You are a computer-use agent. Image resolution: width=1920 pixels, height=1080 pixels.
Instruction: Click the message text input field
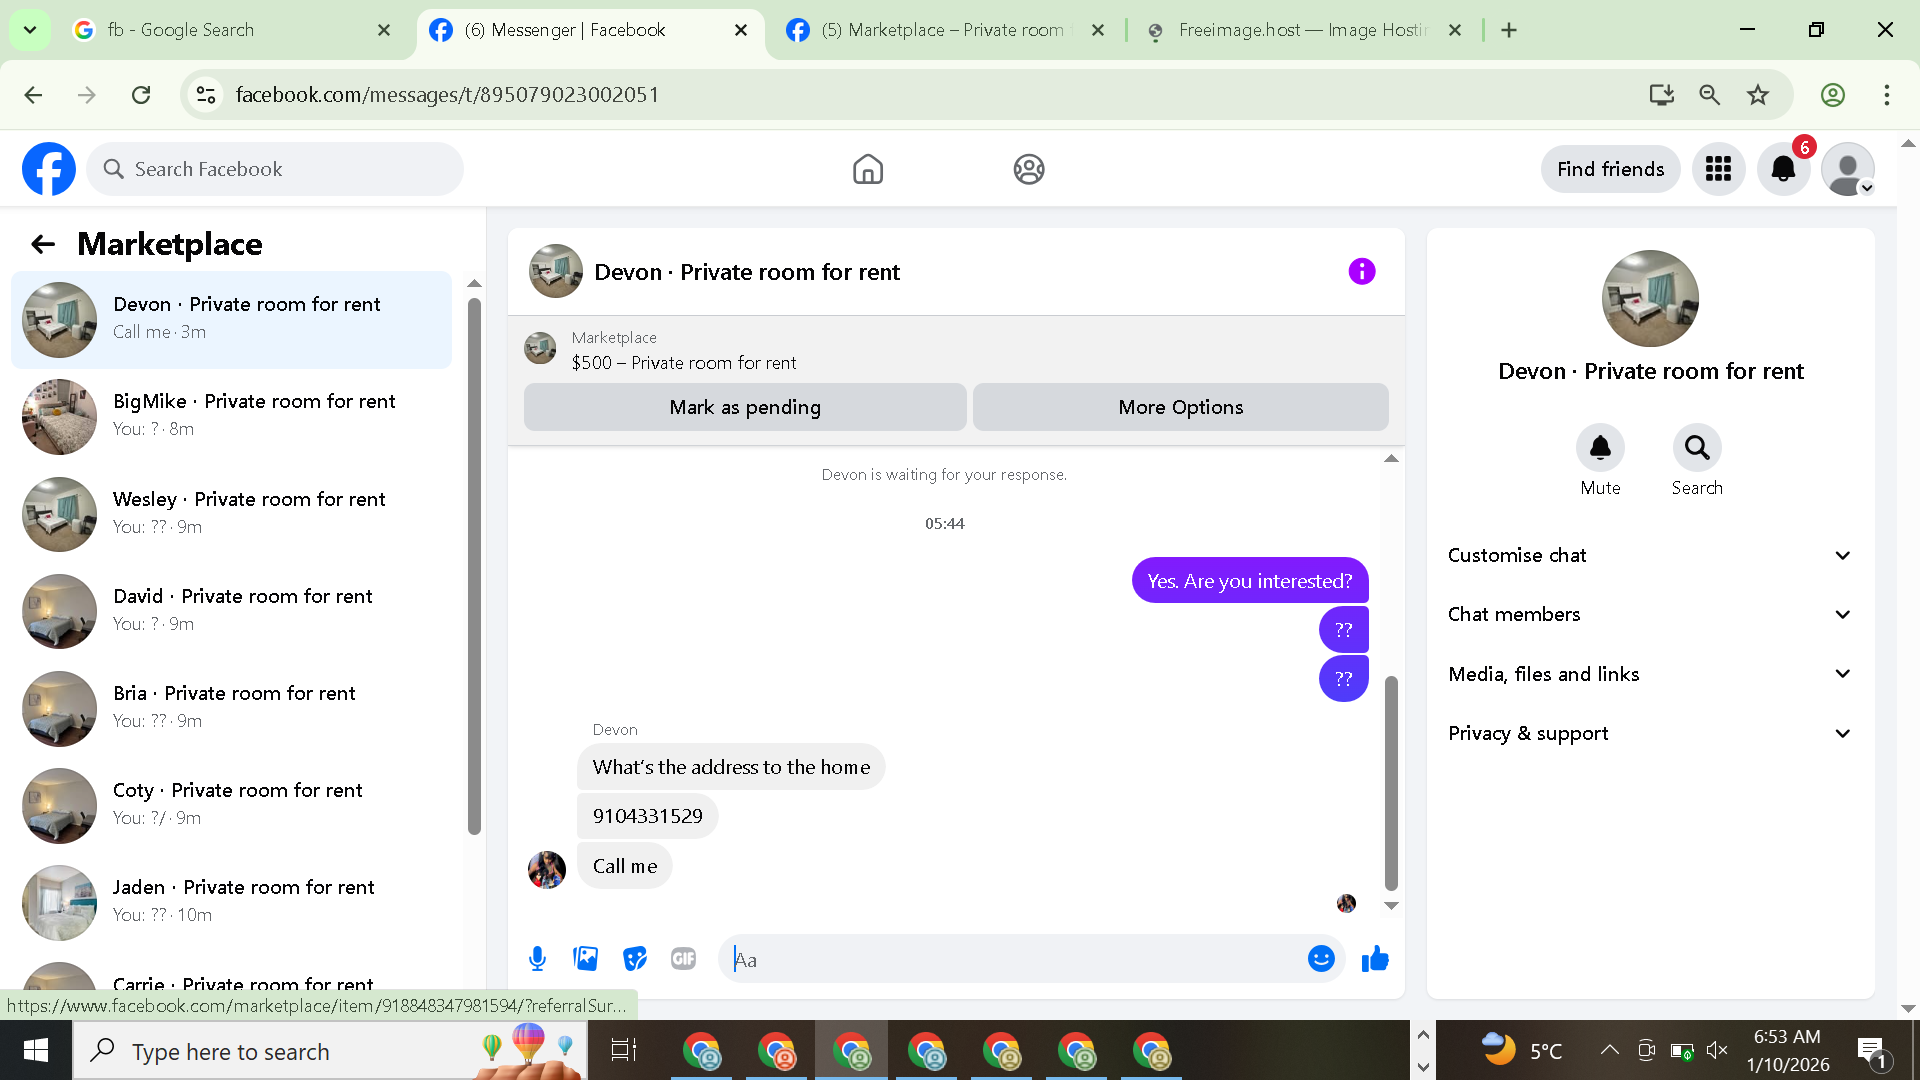pos(1010,959)
